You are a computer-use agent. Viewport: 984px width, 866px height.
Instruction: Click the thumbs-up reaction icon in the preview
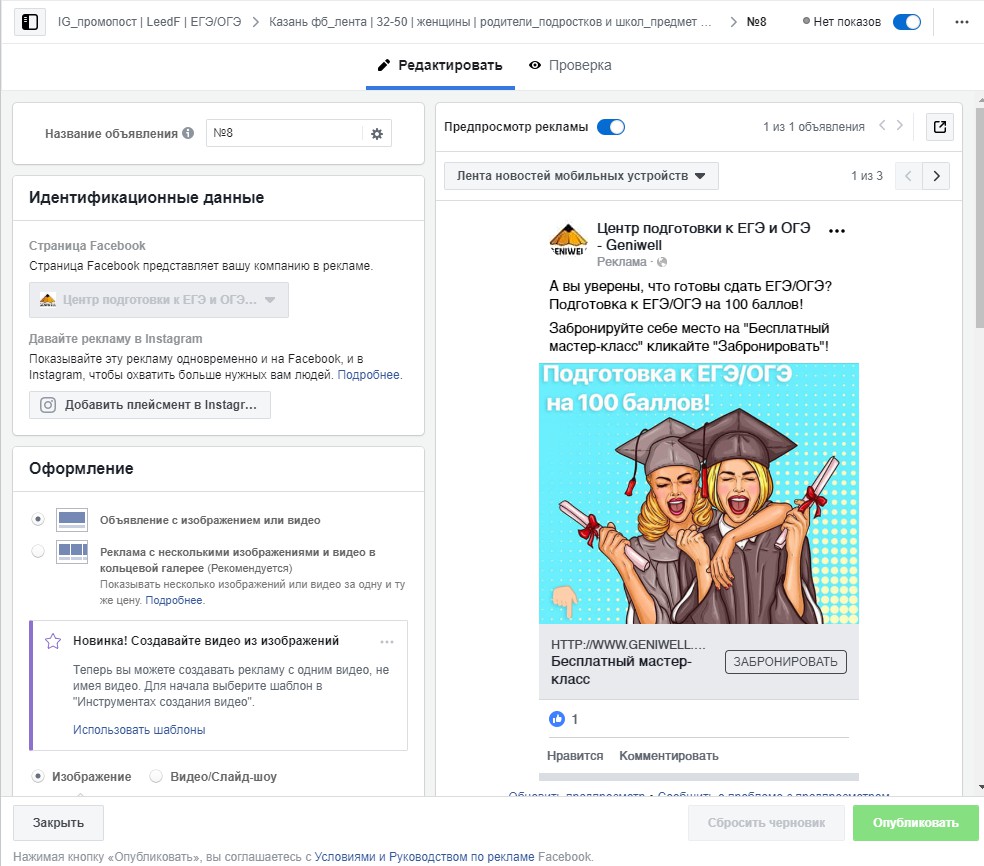tap(557, 719)
